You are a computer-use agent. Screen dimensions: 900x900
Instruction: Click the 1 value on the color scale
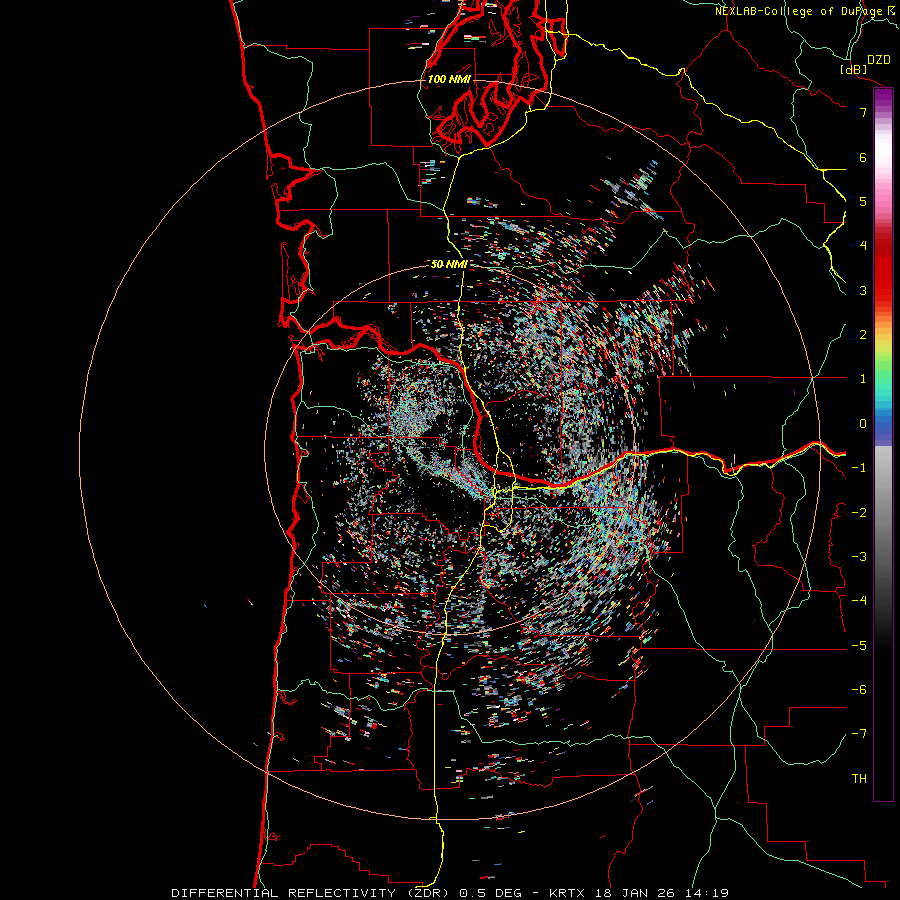tap(863, 379)
